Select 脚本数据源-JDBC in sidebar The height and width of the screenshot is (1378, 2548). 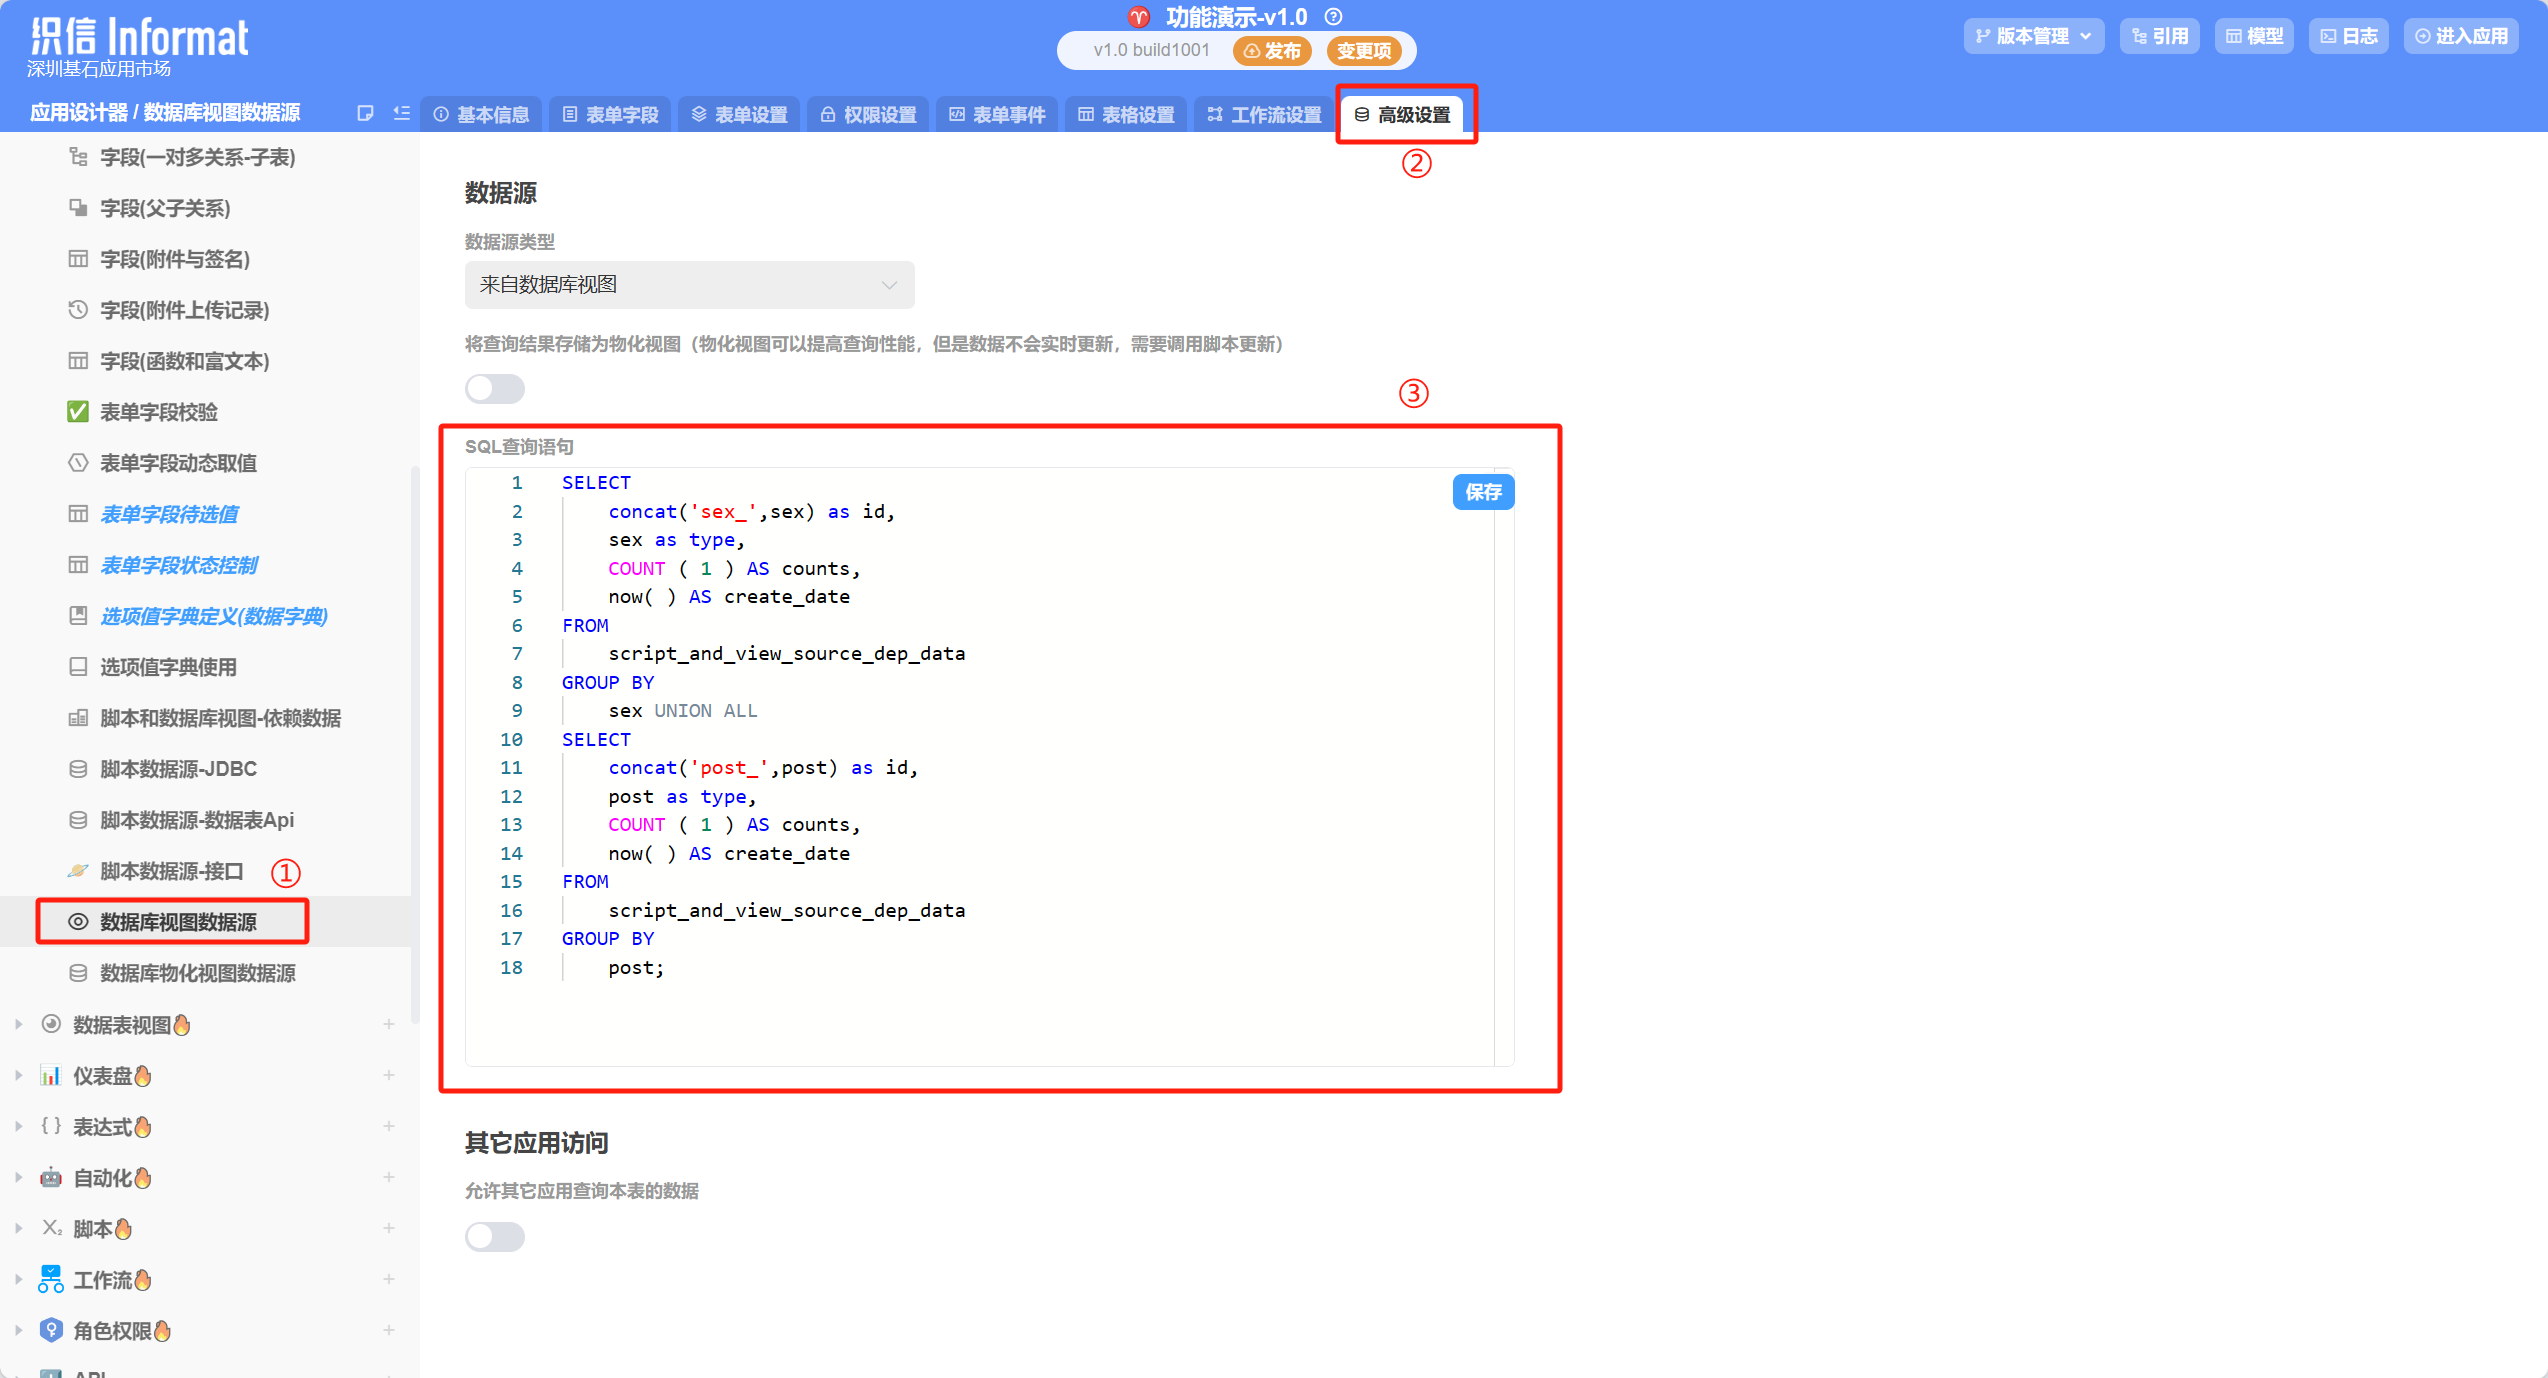(x=178, y=769)
